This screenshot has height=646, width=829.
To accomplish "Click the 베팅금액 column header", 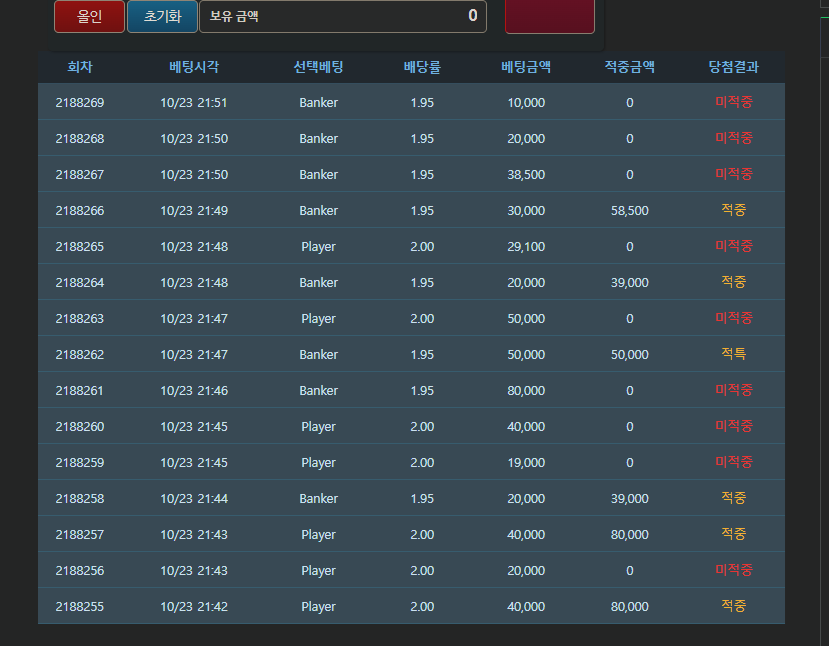I will click(526, 67).
